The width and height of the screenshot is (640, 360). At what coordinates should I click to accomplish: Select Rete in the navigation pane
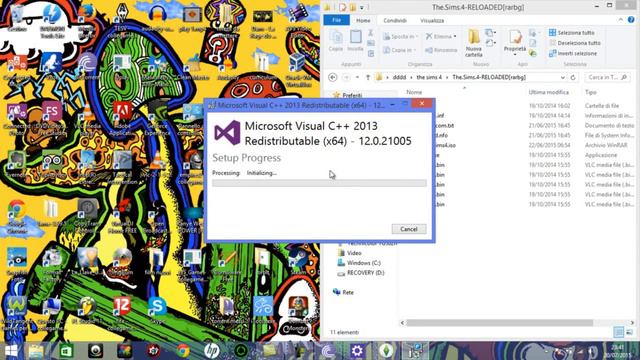(x=343, y=292)
